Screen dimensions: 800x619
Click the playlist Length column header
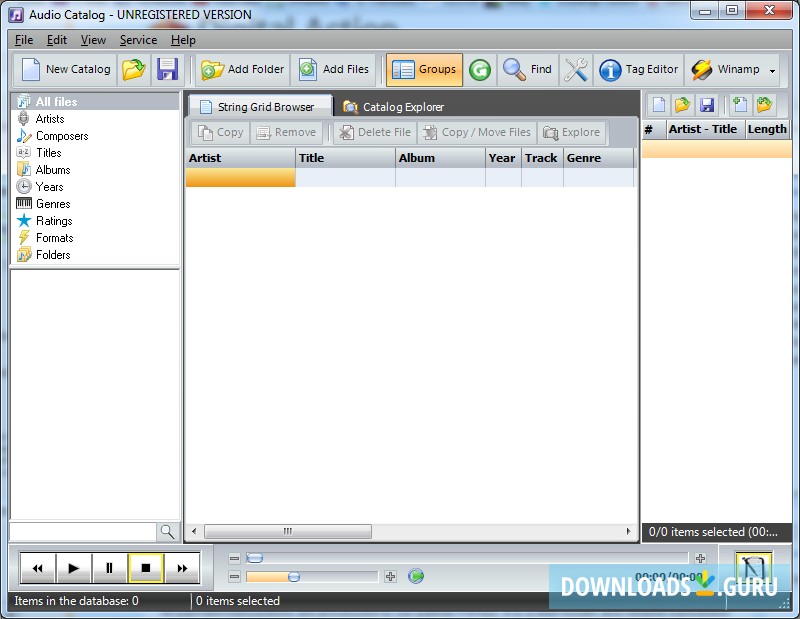point(767,129)
